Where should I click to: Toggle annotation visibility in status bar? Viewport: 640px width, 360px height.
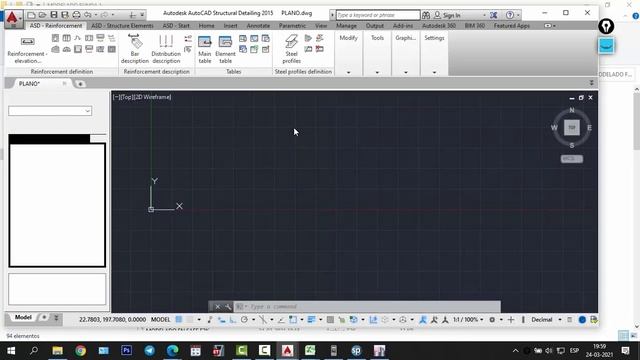click(423, 320)
